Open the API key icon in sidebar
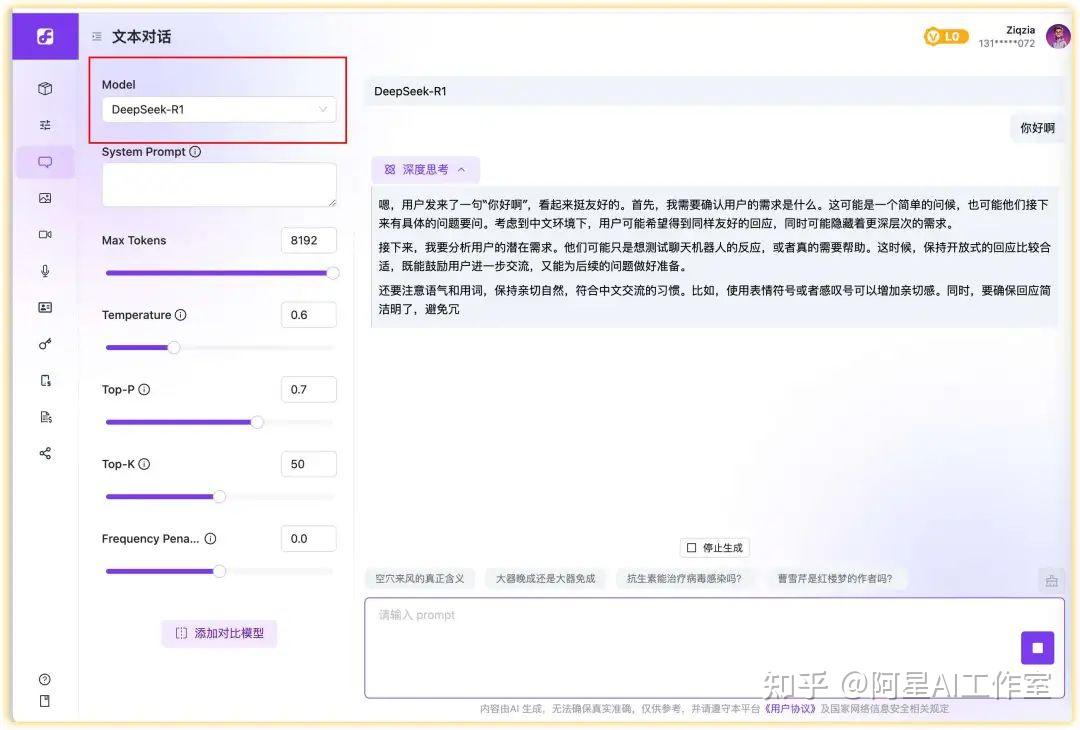This screenshot has height=730, width=1080. coord(45,343)
